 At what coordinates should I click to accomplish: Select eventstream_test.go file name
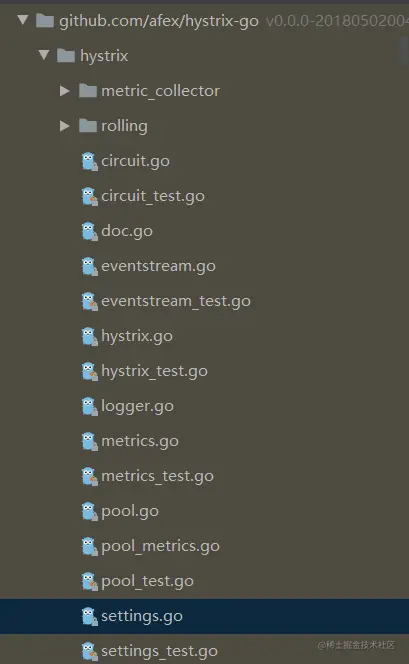pos(176,301)
